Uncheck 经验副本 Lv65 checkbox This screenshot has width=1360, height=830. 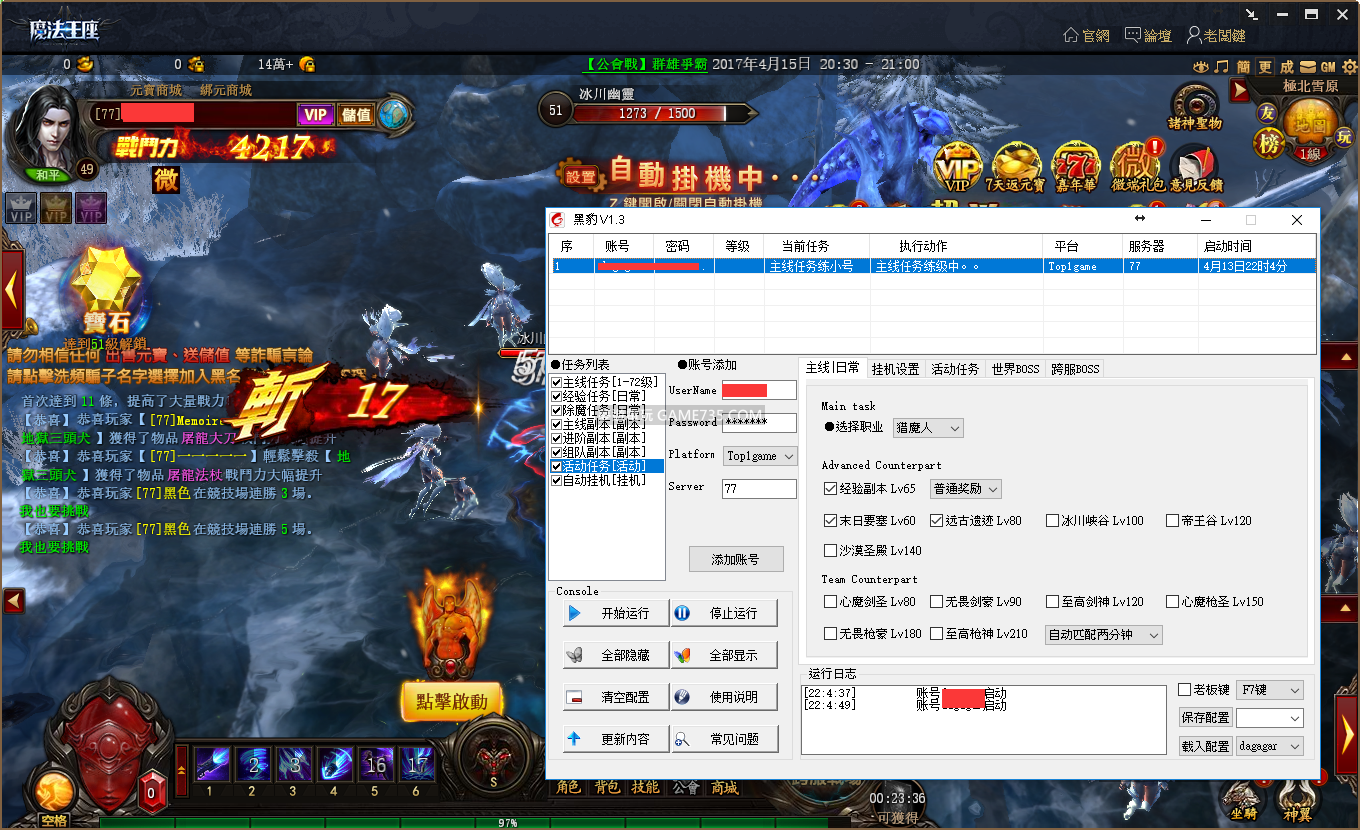830,489
